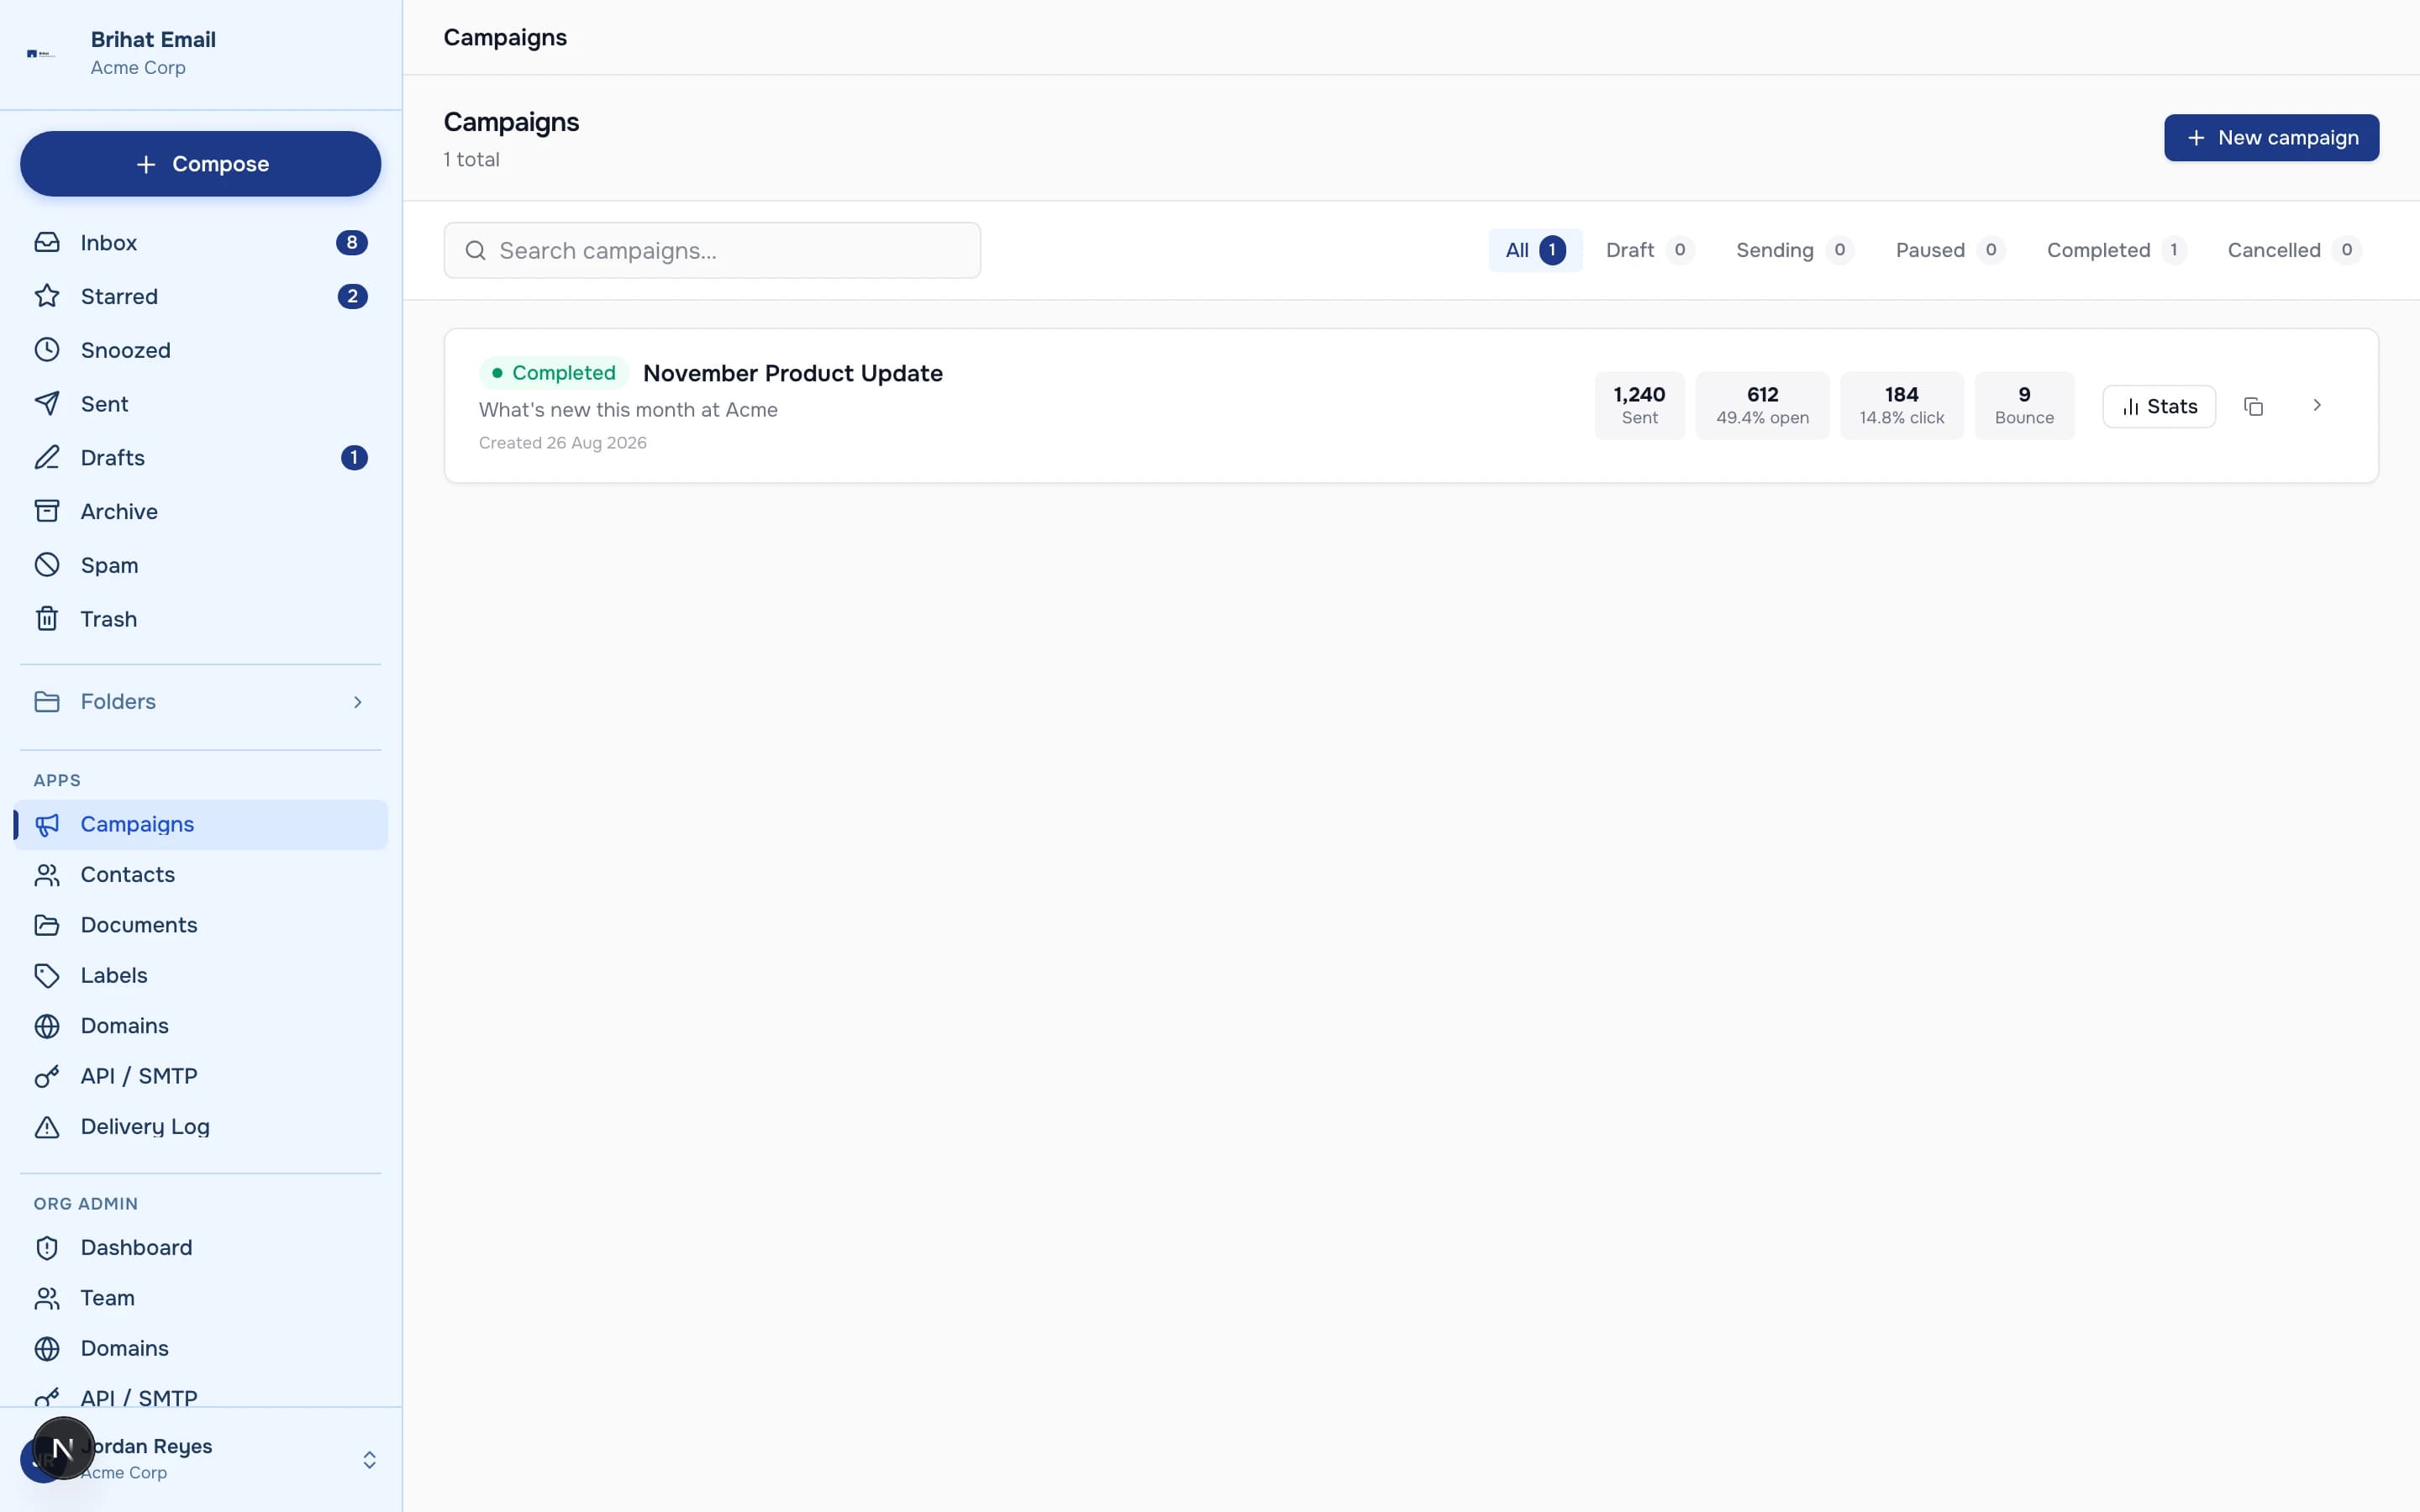Open Apps Domains globe icon

[47, 1026]
